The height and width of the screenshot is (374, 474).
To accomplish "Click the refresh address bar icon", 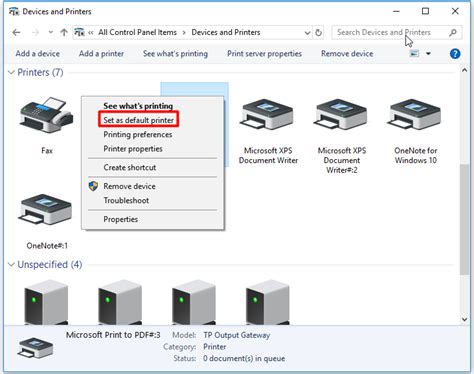I will coord(319,33).
